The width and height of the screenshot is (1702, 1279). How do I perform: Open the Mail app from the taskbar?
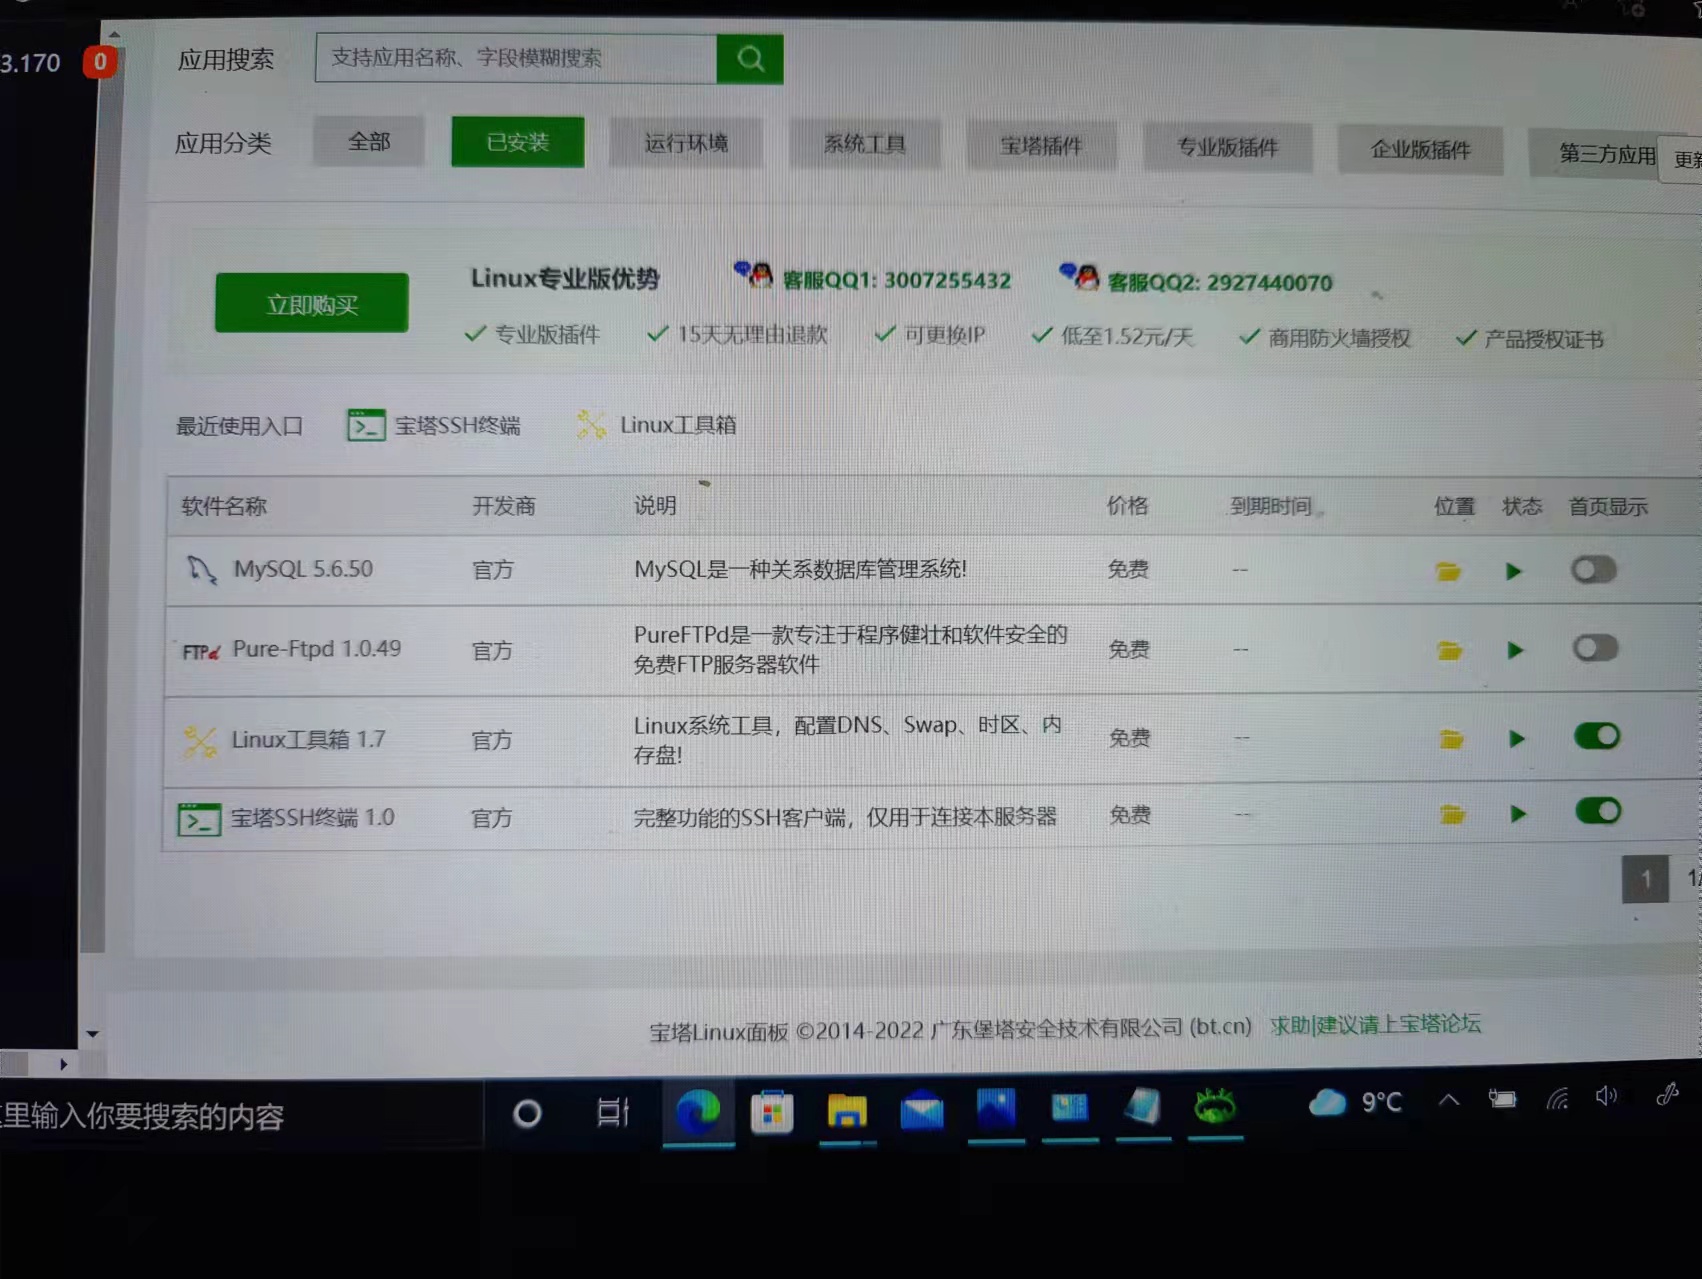921,1110
